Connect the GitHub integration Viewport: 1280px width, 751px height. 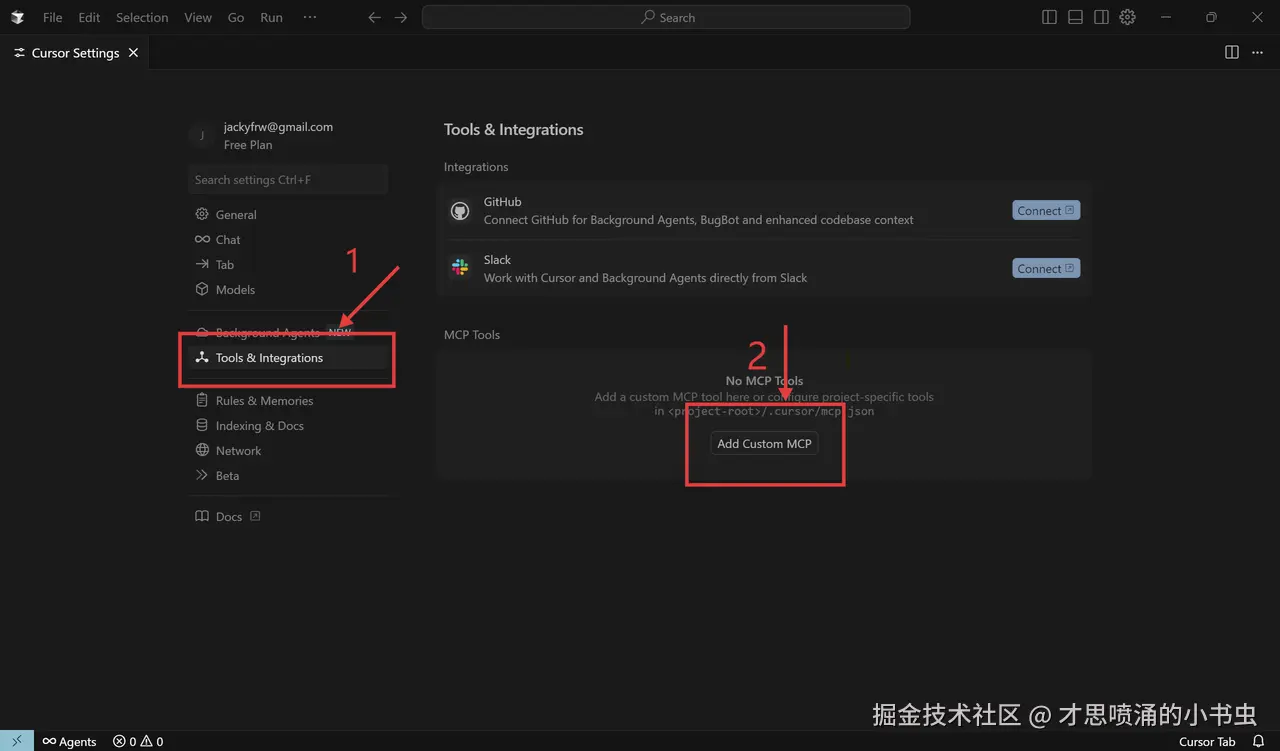coord(1046,211)
